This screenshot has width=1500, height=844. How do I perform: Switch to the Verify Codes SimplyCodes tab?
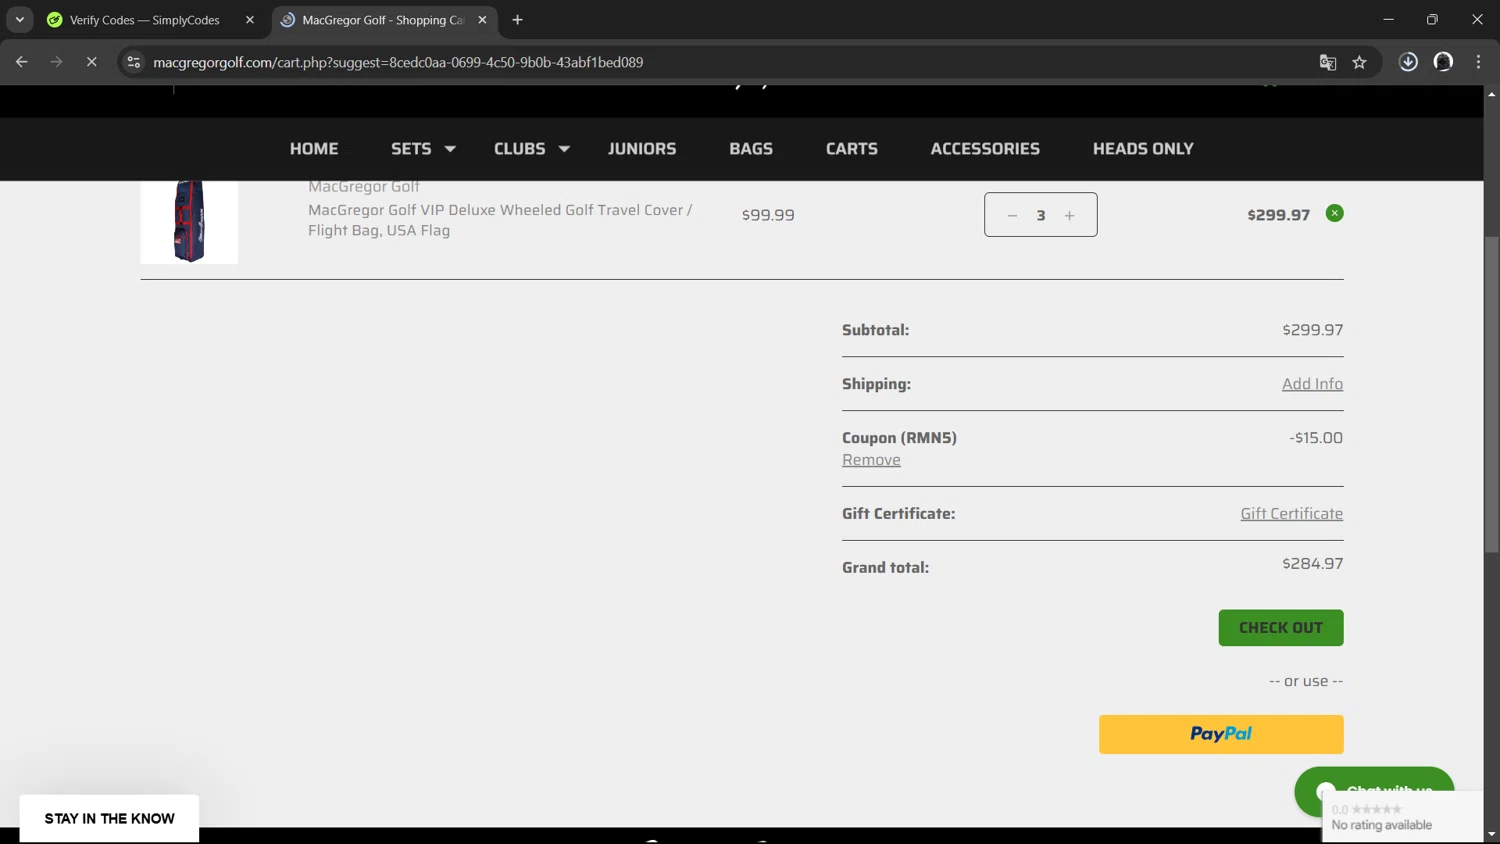tap(145, 20)
